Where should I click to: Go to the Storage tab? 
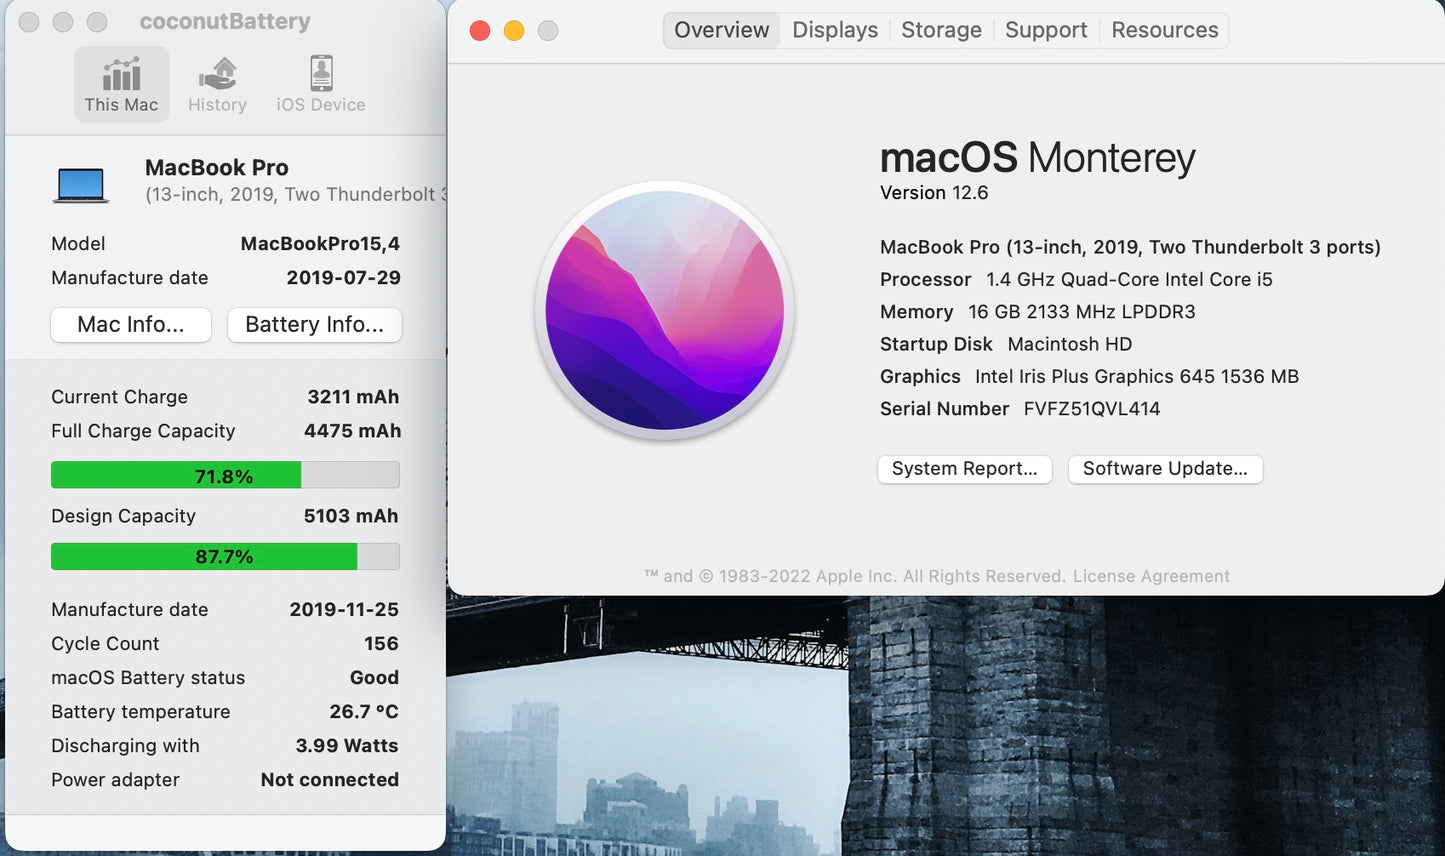point(941,30)
